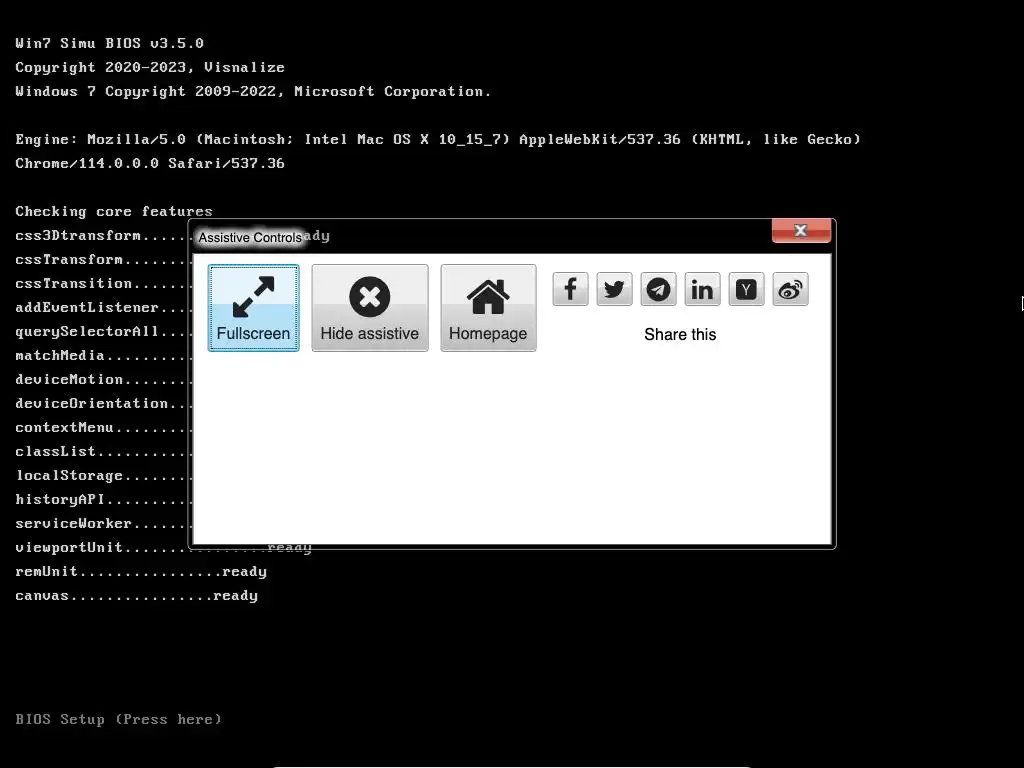Click the classList line

102,451
